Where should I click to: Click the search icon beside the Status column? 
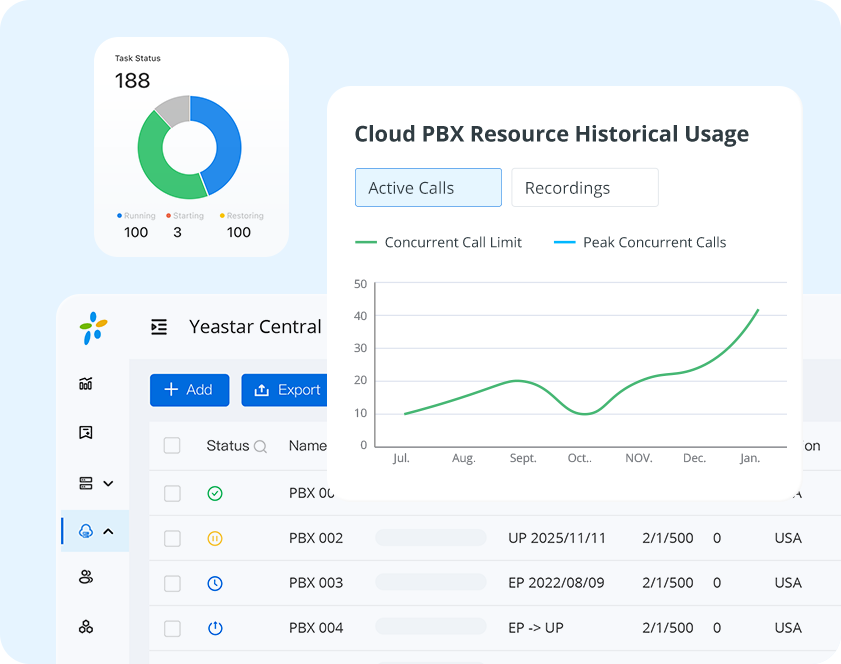click(260, 447)
